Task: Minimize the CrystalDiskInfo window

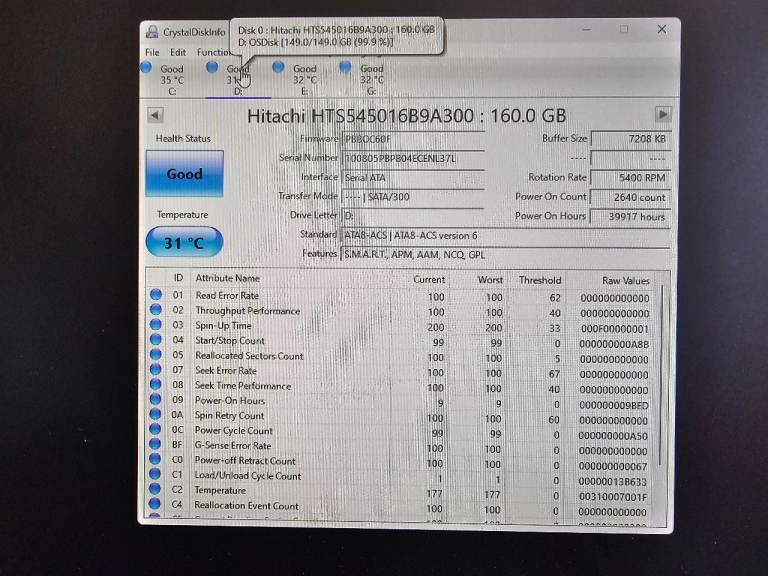Action: 586,30
